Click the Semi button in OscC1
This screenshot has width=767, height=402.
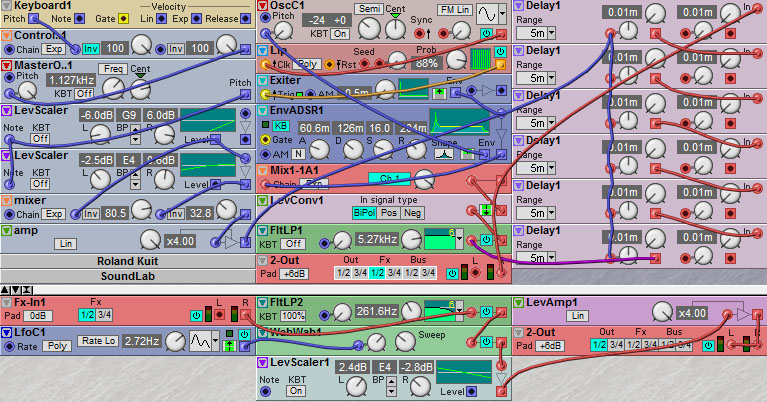(369, 9)
